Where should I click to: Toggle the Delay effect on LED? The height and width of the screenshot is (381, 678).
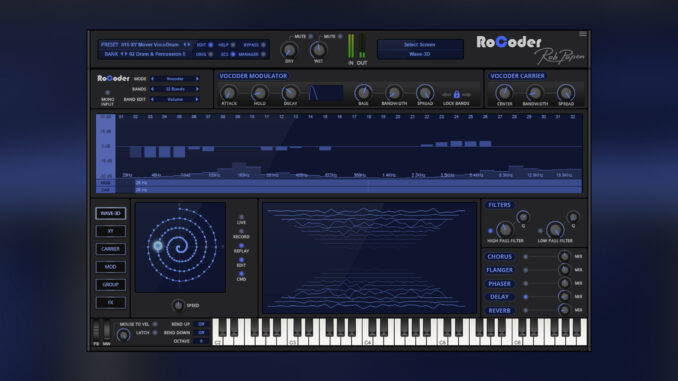click(526, 297)
